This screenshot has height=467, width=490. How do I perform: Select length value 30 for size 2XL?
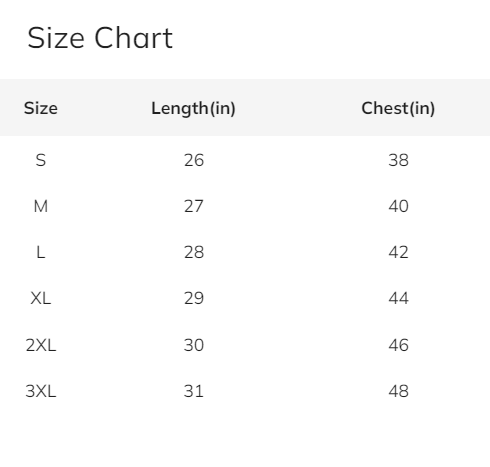tap(194, 345)
